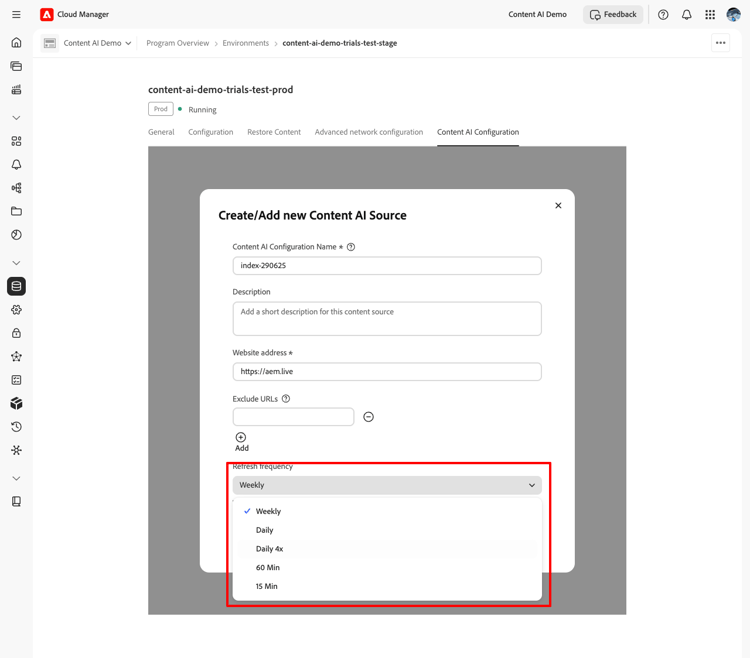The height and width of the screenshot is (658, 750).
Task: Switch to the Configuration tab
Action: click(x=210, y=132)
